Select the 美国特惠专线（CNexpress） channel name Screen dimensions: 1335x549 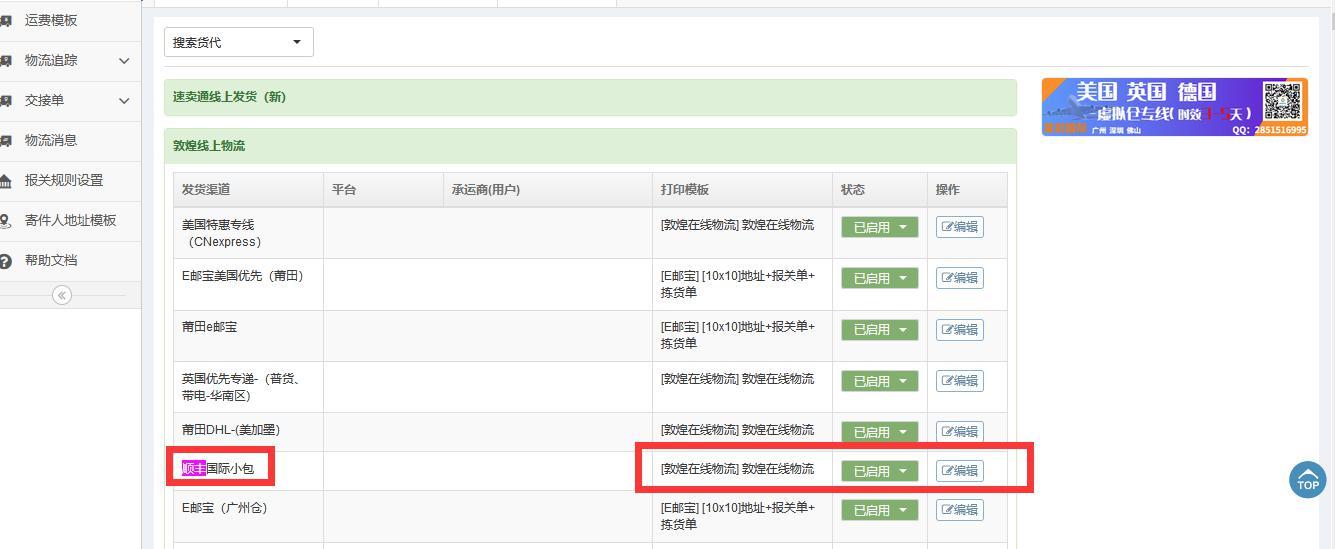[222, 233]
